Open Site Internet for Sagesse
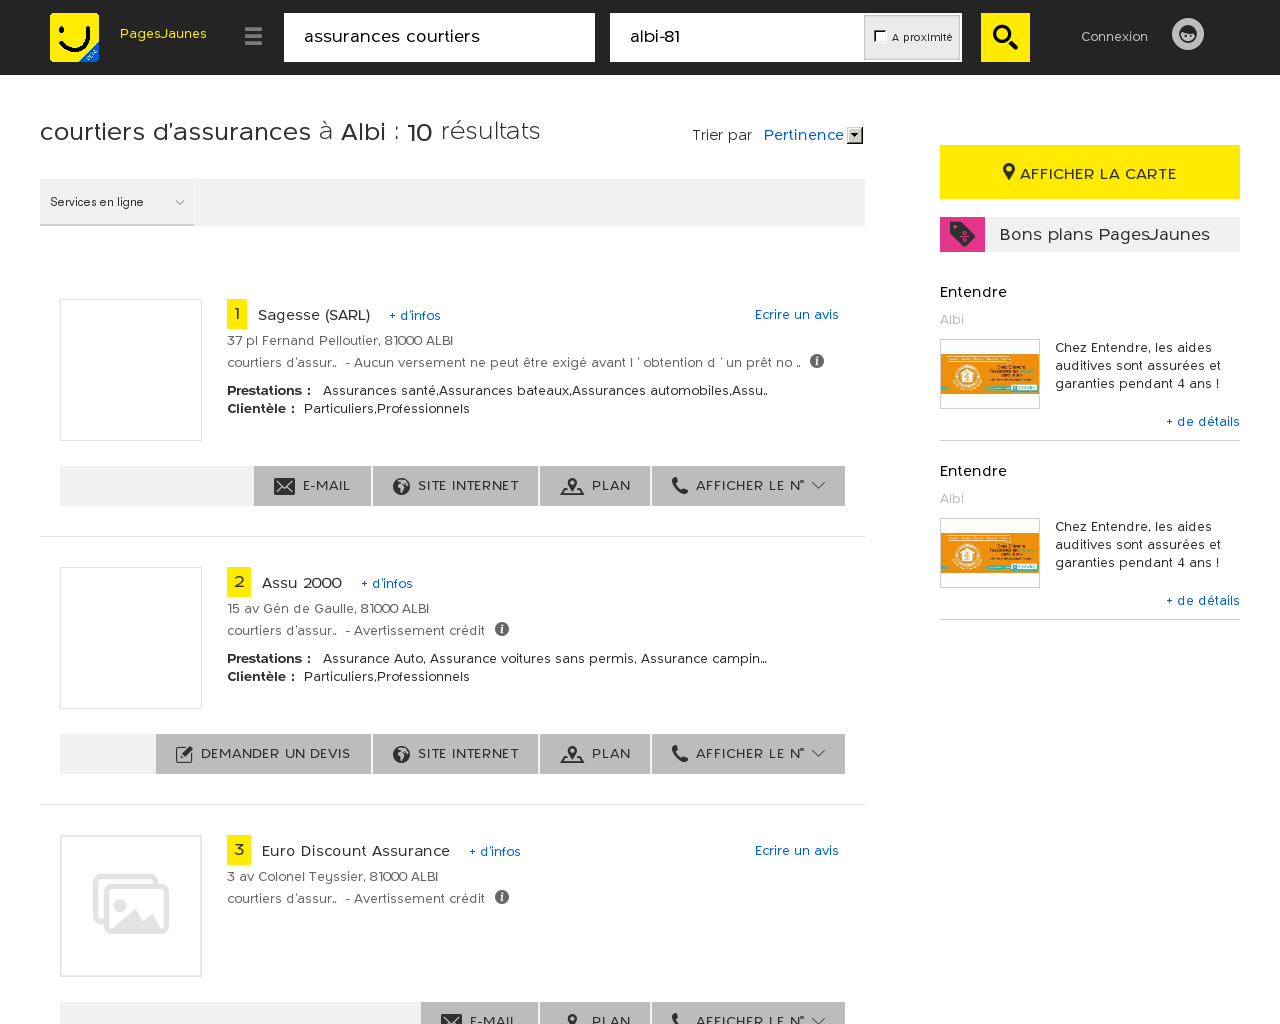The width and height of the screenshot is (1280, 1024). [x=455, y=486]
